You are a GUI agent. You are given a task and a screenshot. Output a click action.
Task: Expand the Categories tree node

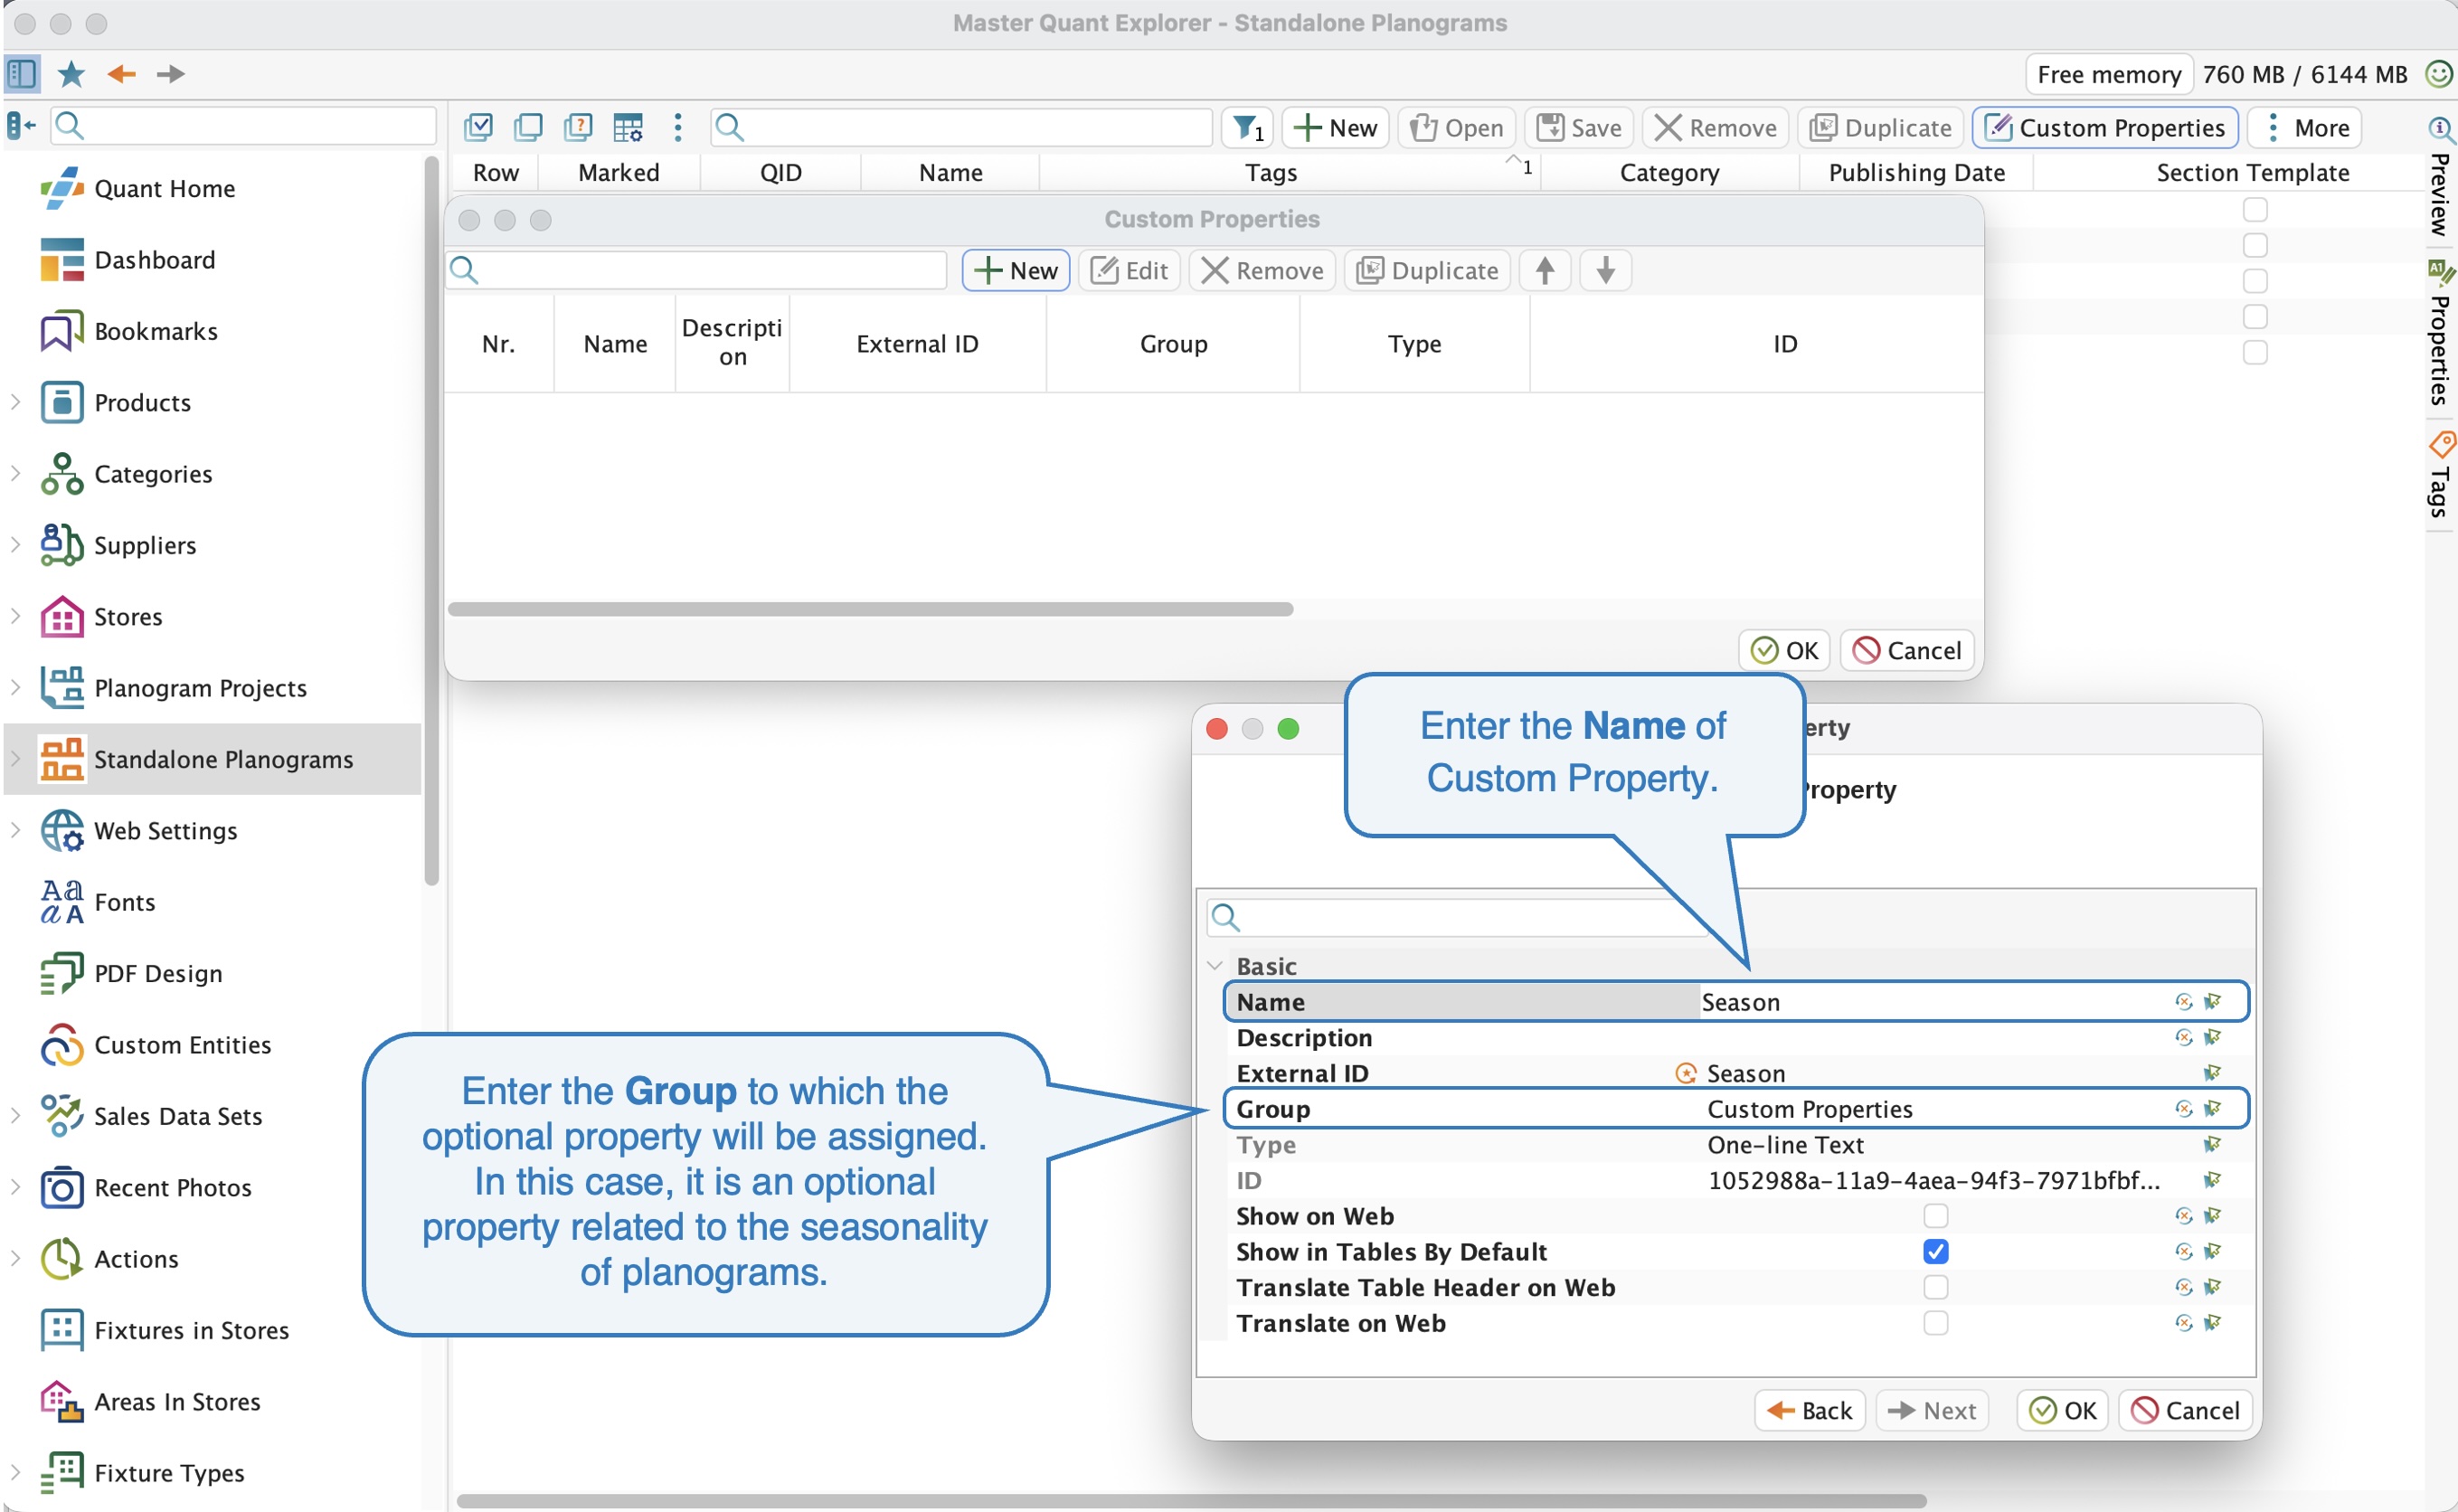coord(16,473)
